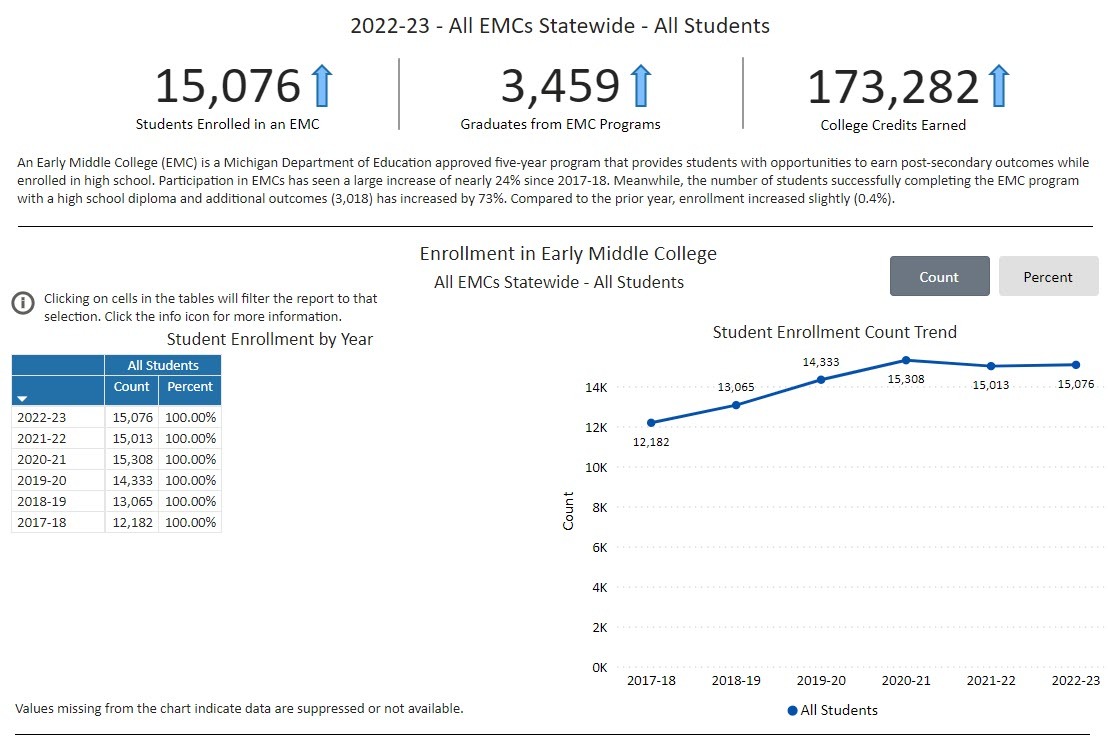Click the 2019-20 data point marker
The width and height of the screenshot is (1108, 745).
[821, 380]
